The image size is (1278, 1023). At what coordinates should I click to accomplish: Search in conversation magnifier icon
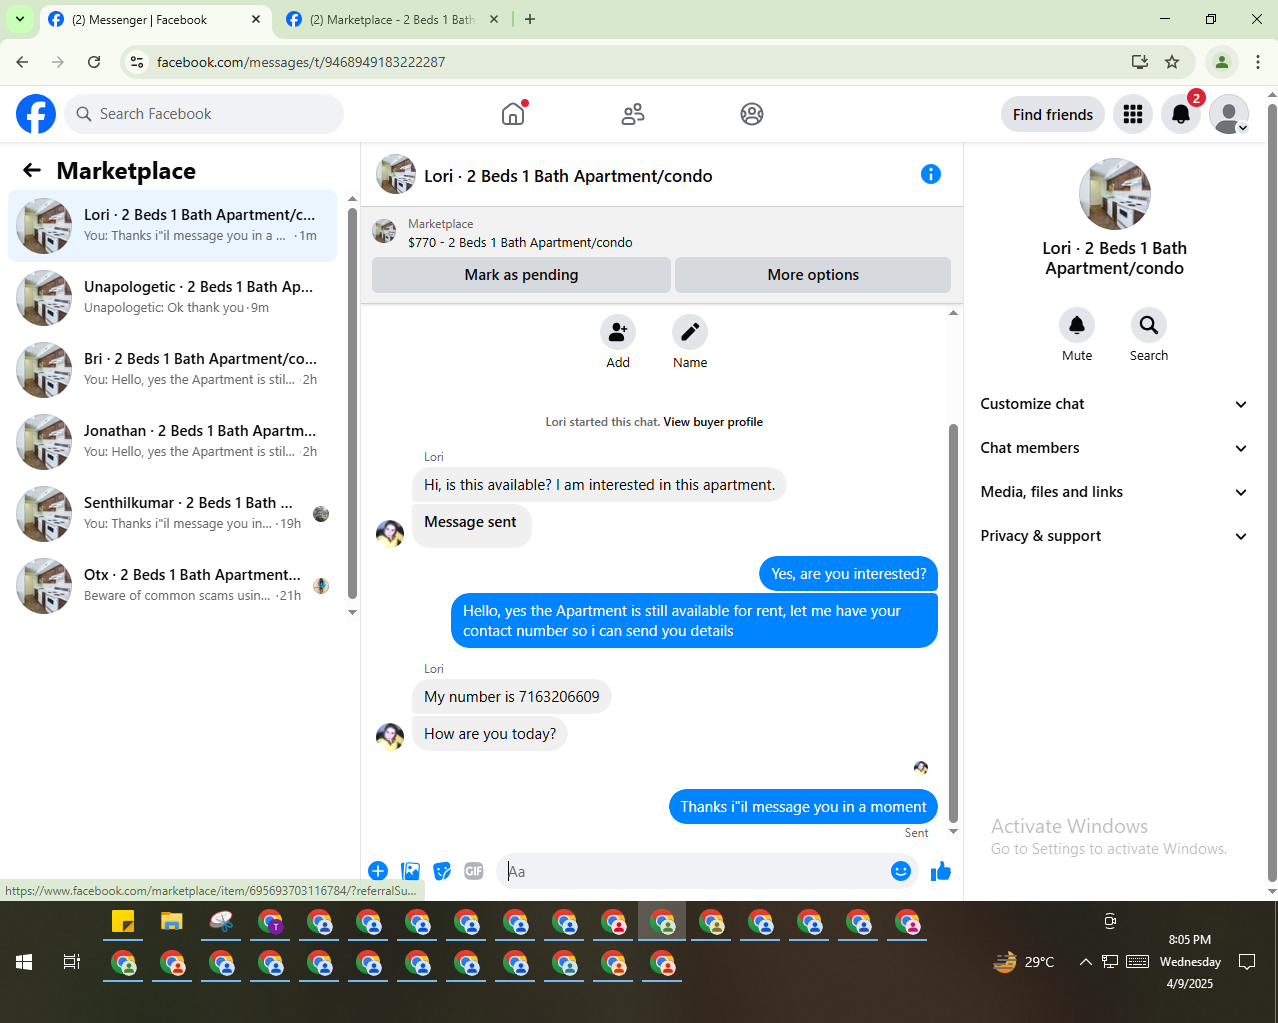point(1149,325)
